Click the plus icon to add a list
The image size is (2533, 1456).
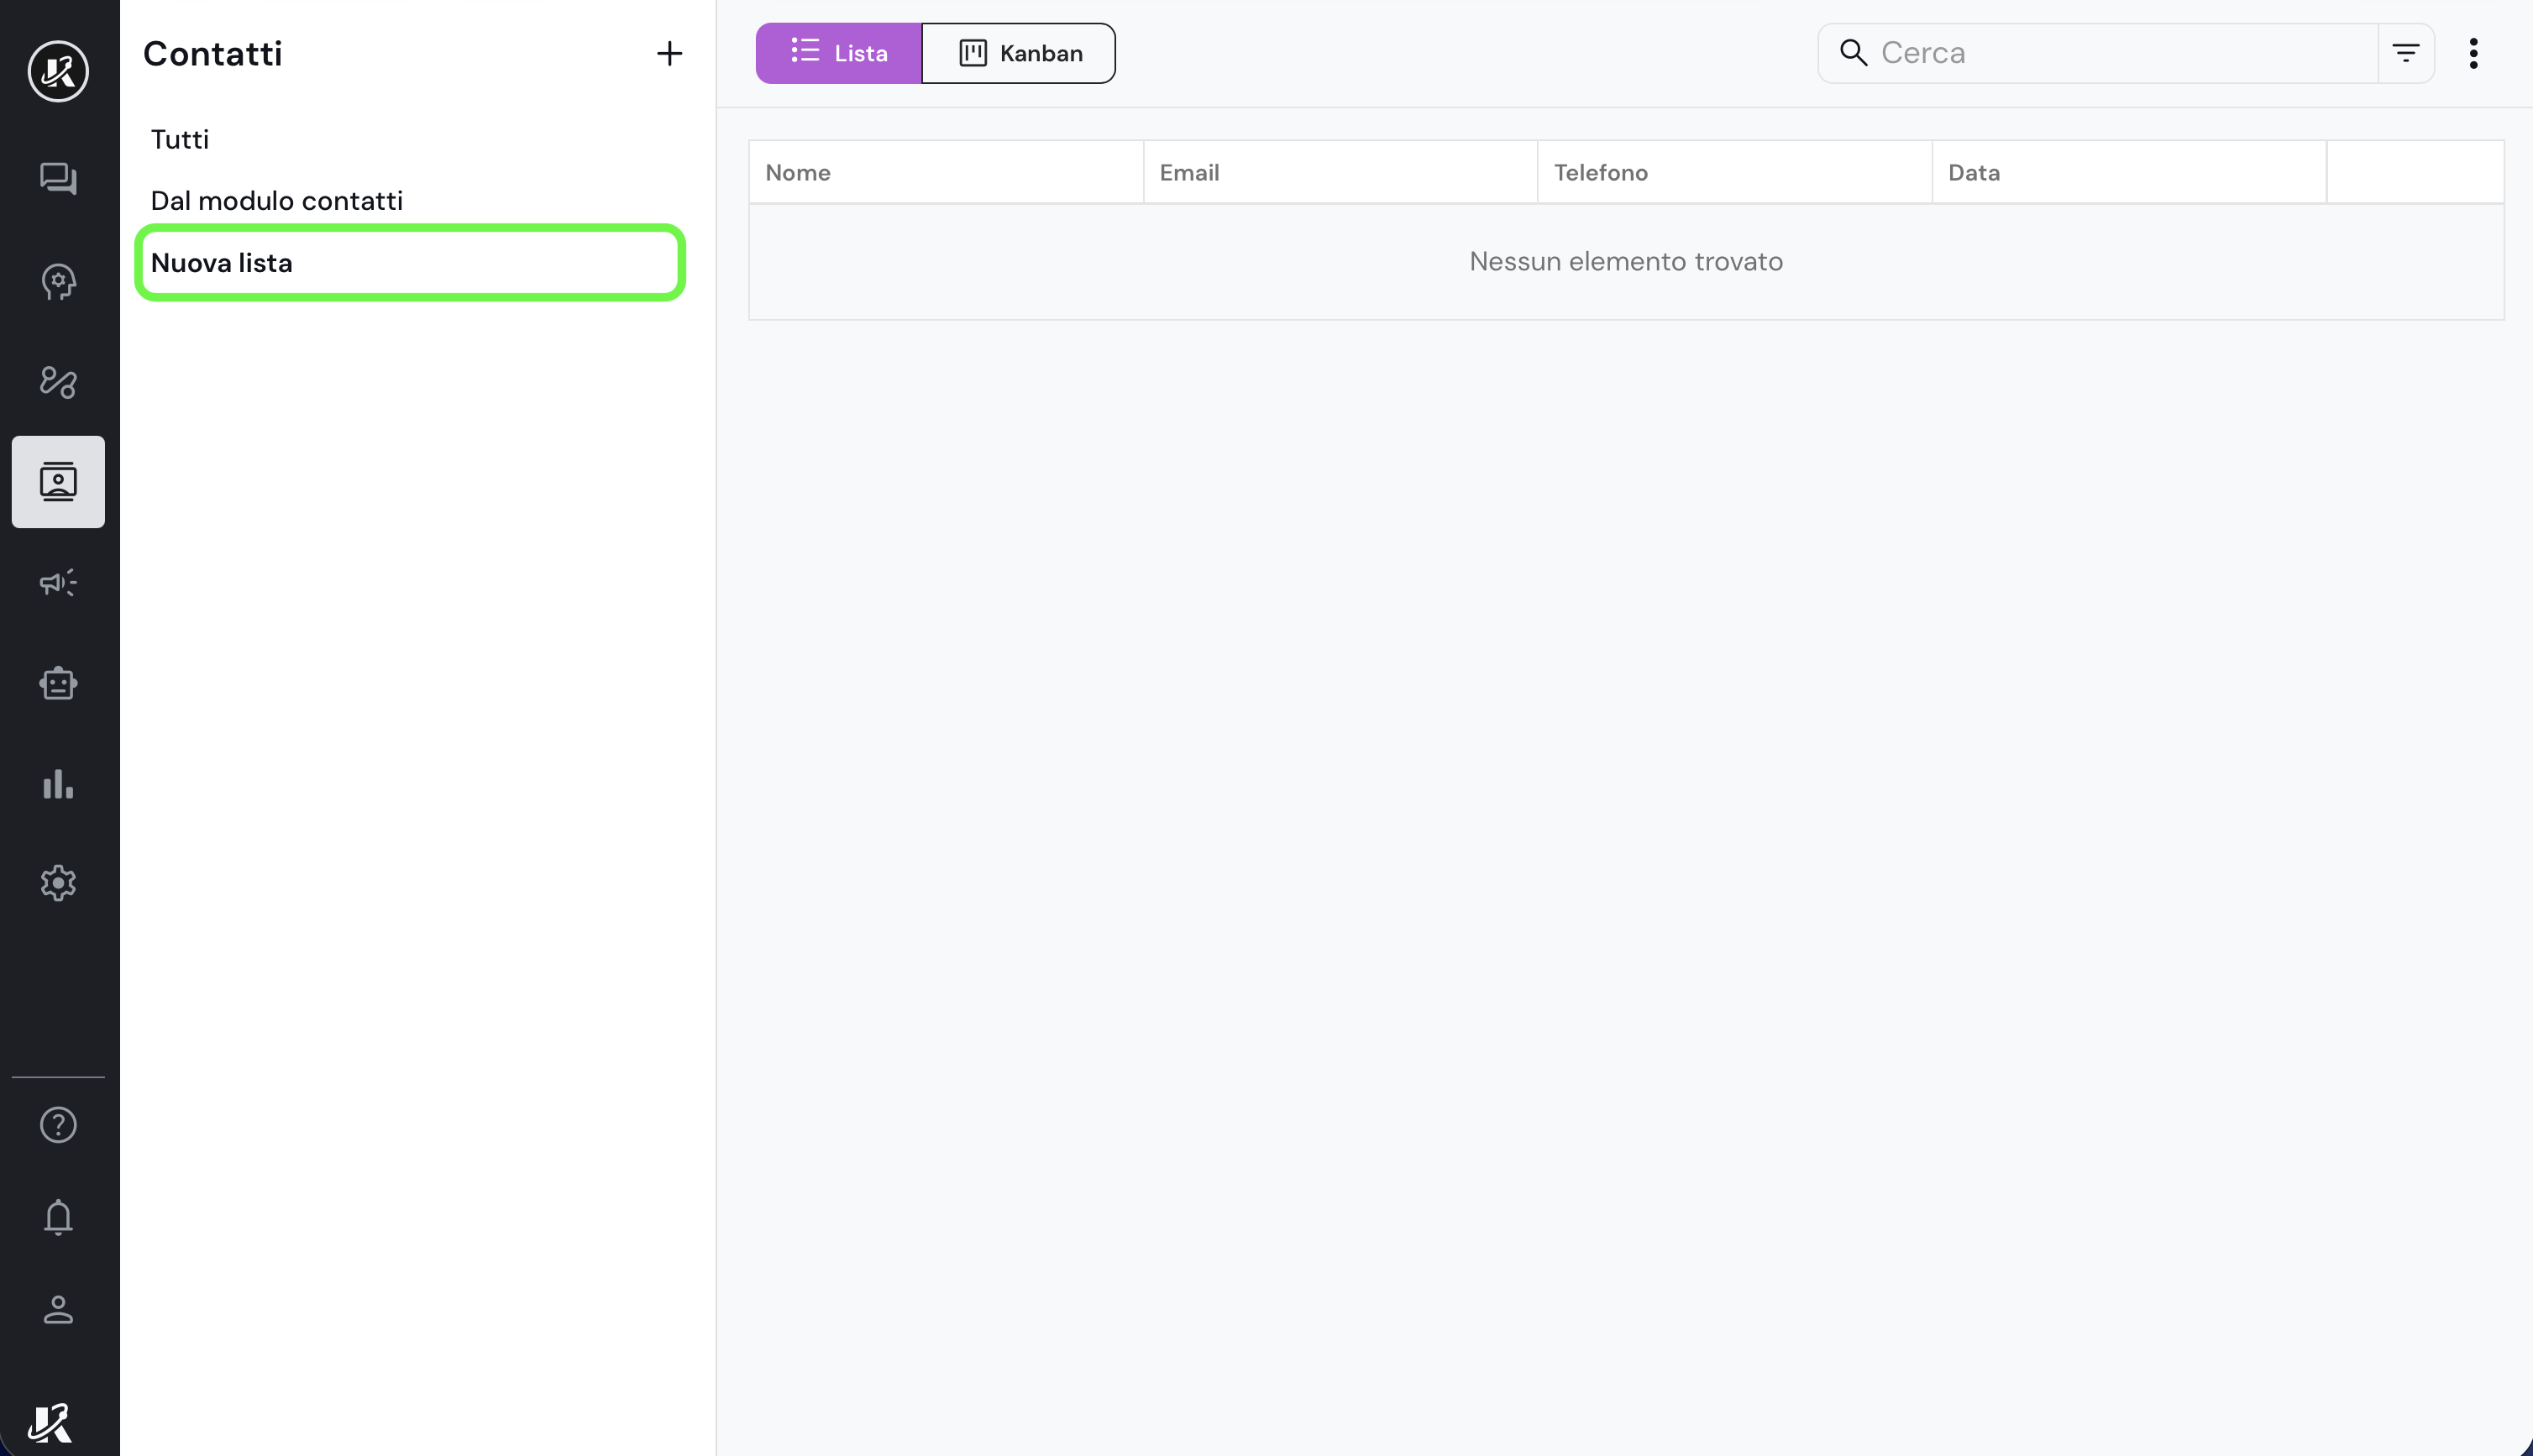[669, 53]
